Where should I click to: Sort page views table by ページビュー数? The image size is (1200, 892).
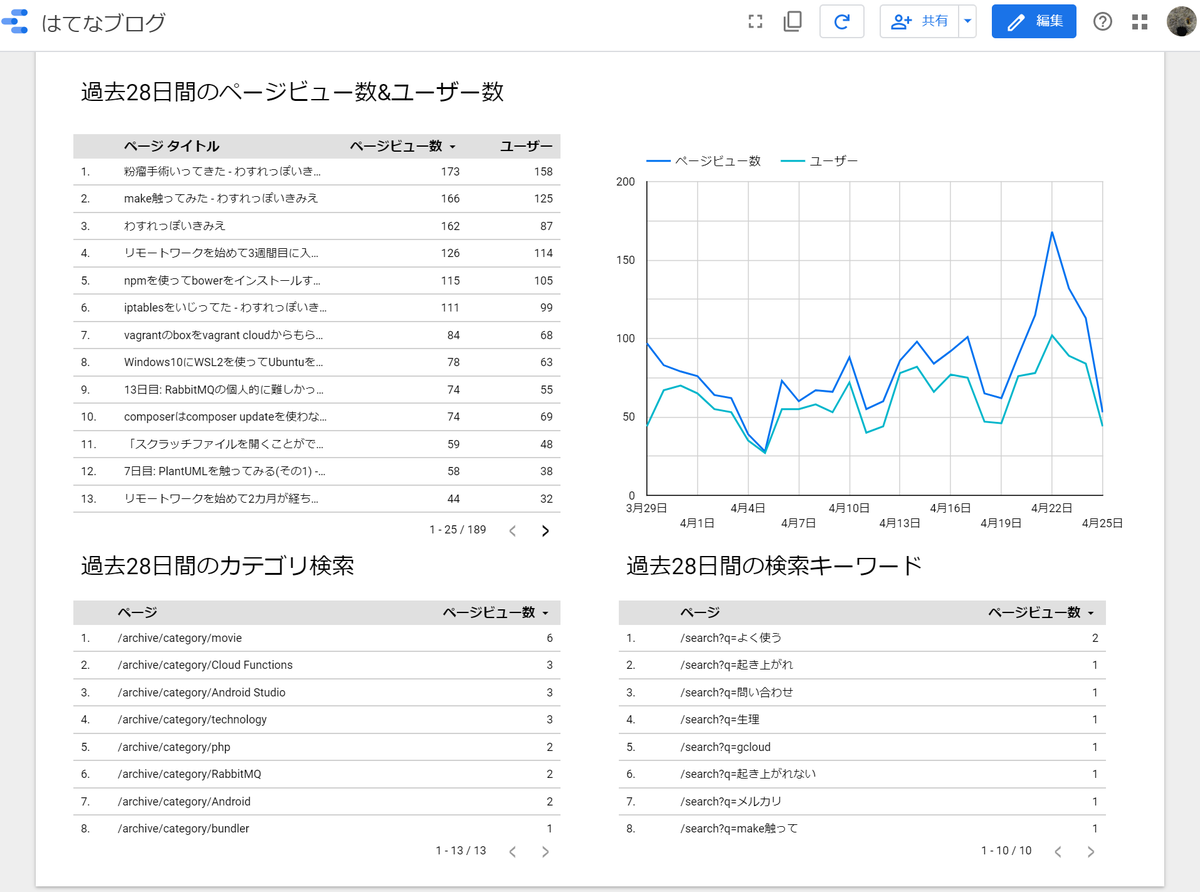point(403,146)
